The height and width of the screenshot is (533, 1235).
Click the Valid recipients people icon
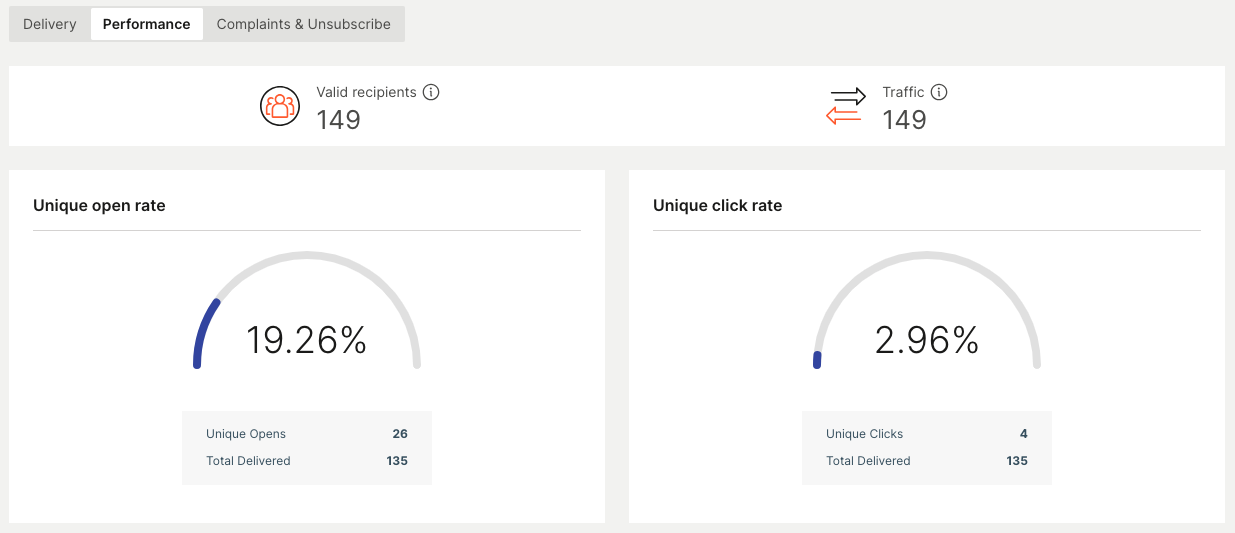pos(280,106)
